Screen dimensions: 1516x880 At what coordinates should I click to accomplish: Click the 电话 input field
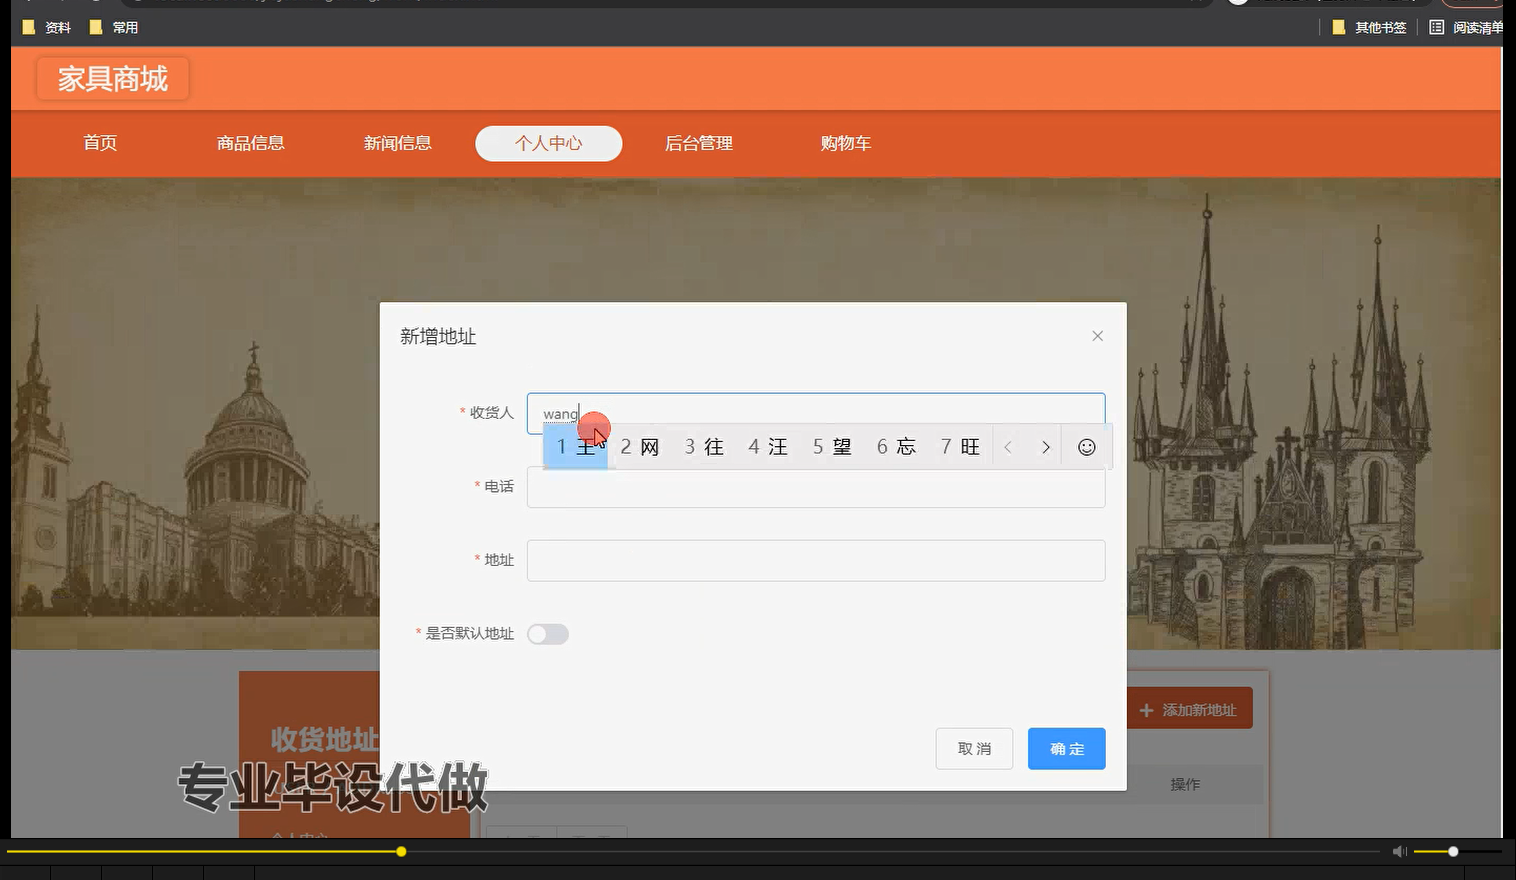pos(816,488)
